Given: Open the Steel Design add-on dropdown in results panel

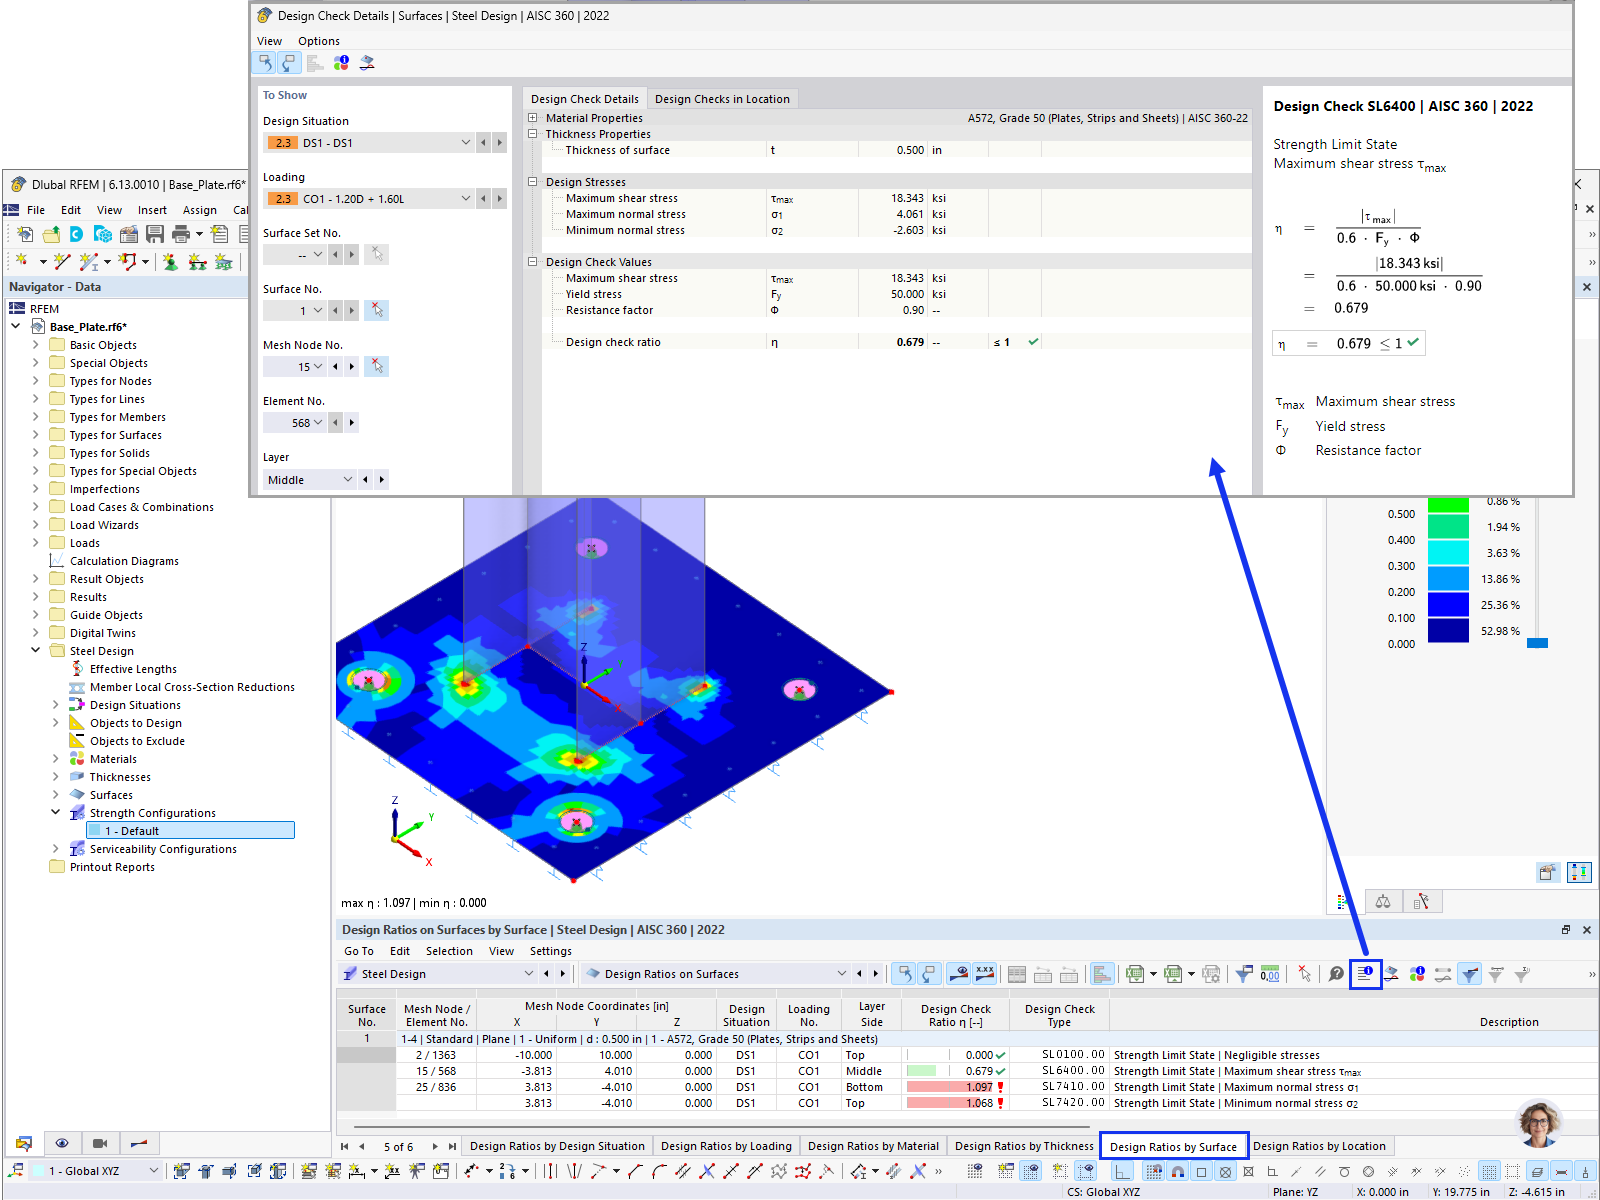Looking at the screenshot, I should 438,974.
